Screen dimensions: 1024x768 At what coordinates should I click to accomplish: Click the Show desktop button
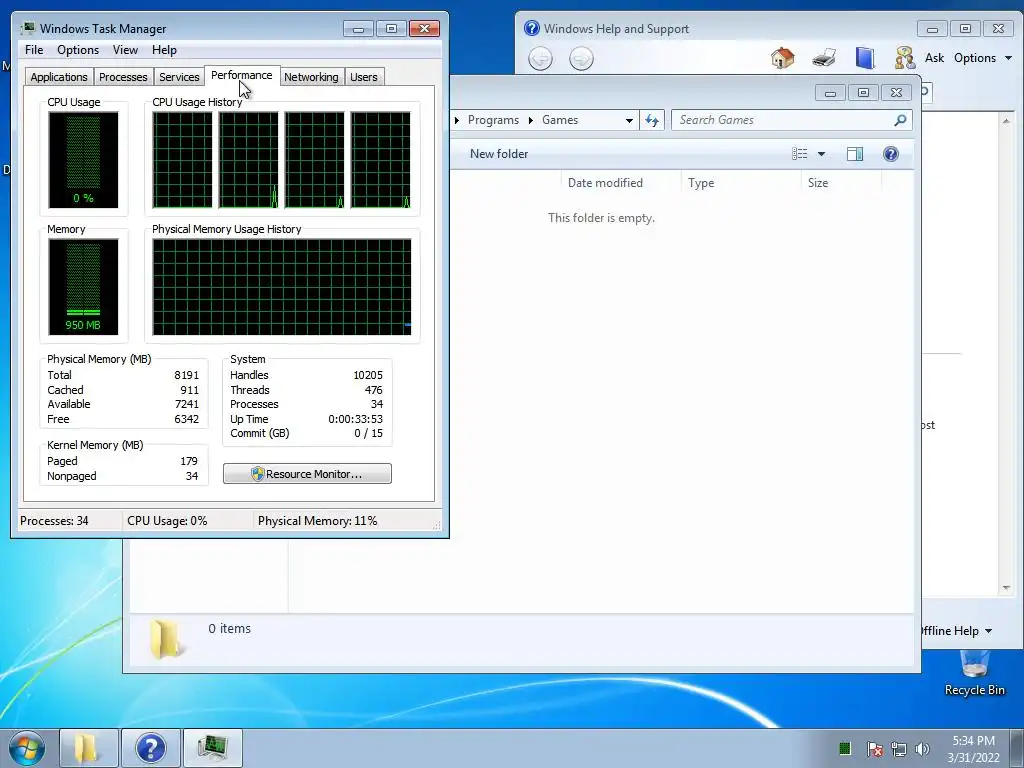click(x=1017, y=748)
